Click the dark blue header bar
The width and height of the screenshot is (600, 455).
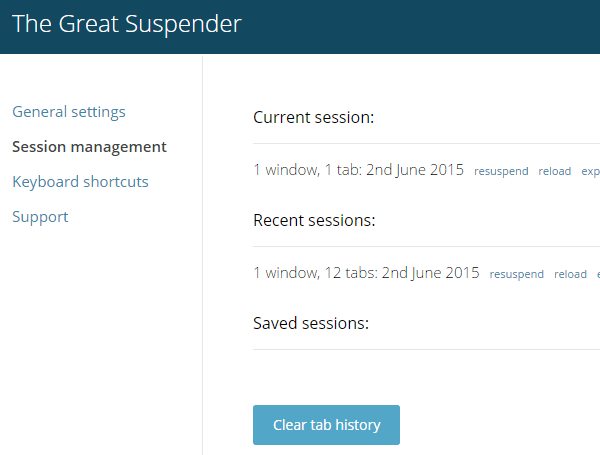421,27
